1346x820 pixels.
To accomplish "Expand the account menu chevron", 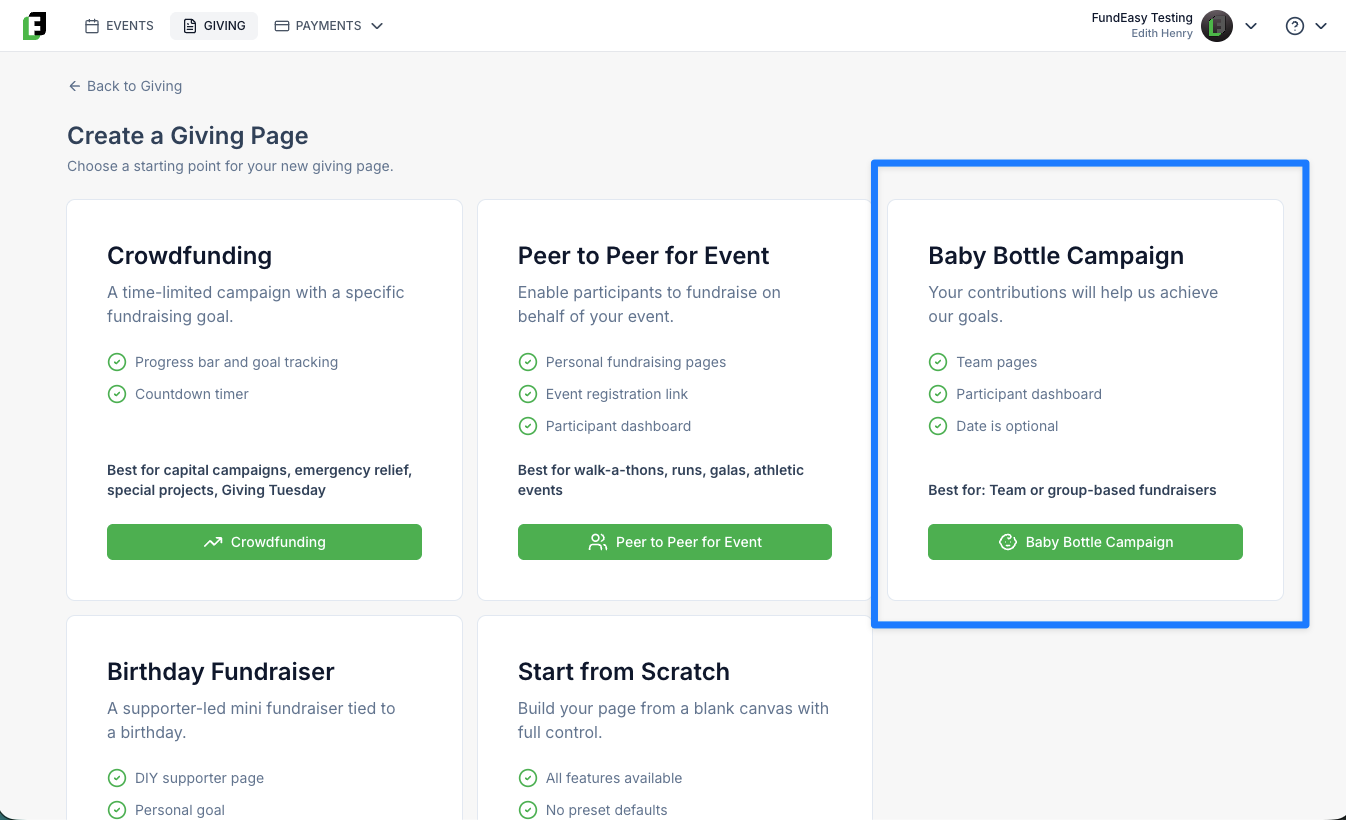I will [1251, 26].
